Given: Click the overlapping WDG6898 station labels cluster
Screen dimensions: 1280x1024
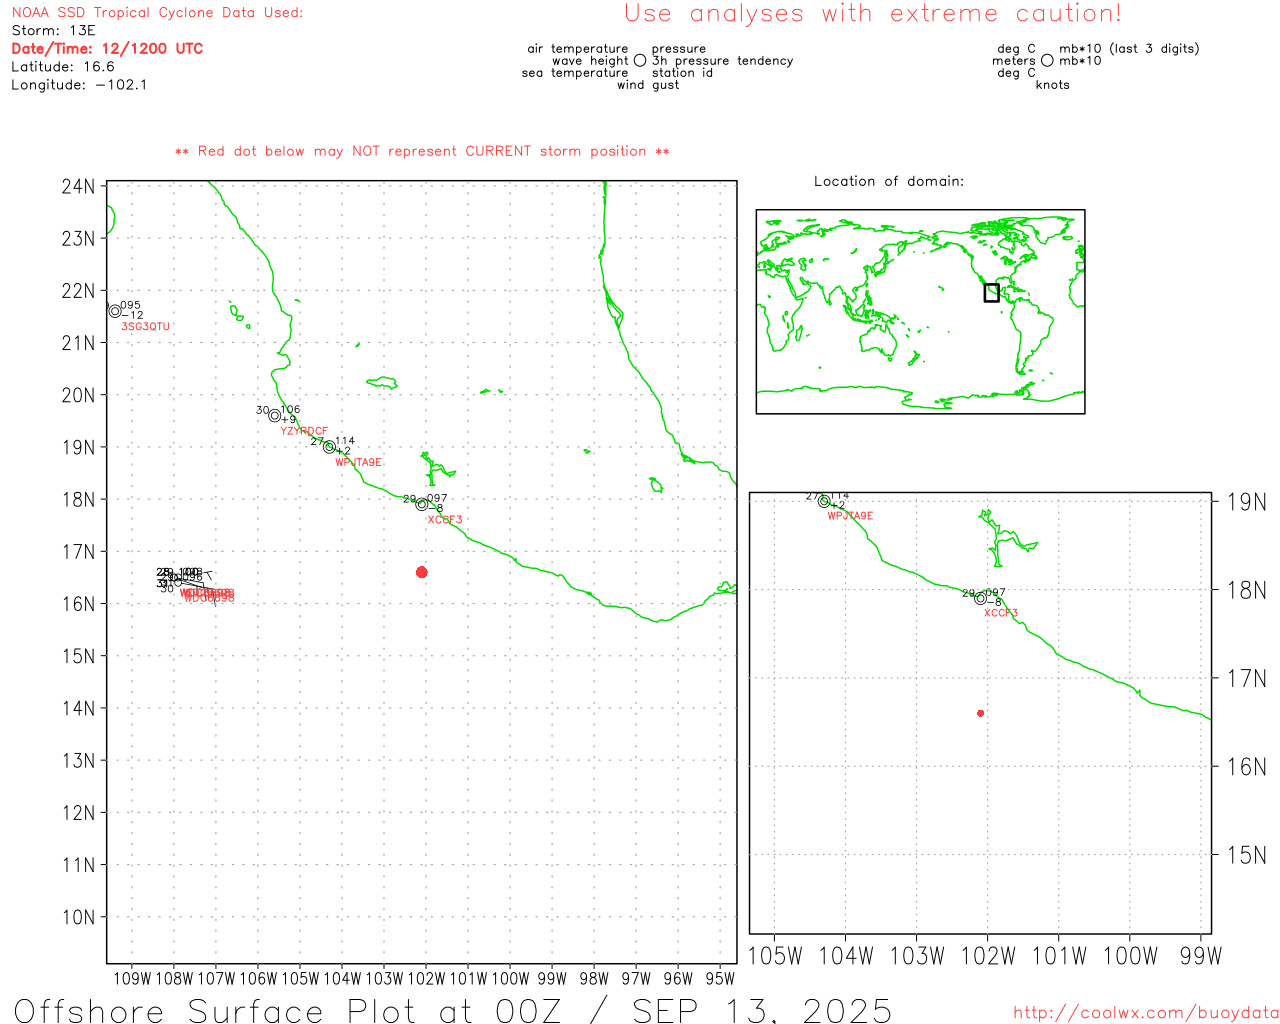Looking at the screenshot, I should [208, 595].
